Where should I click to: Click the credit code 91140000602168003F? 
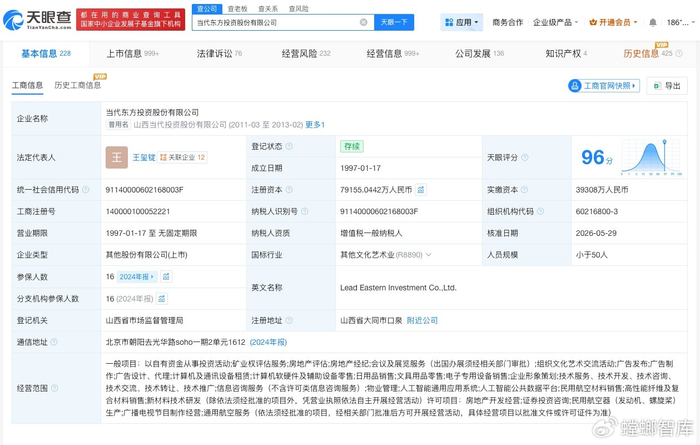click(x=144, y=190)
